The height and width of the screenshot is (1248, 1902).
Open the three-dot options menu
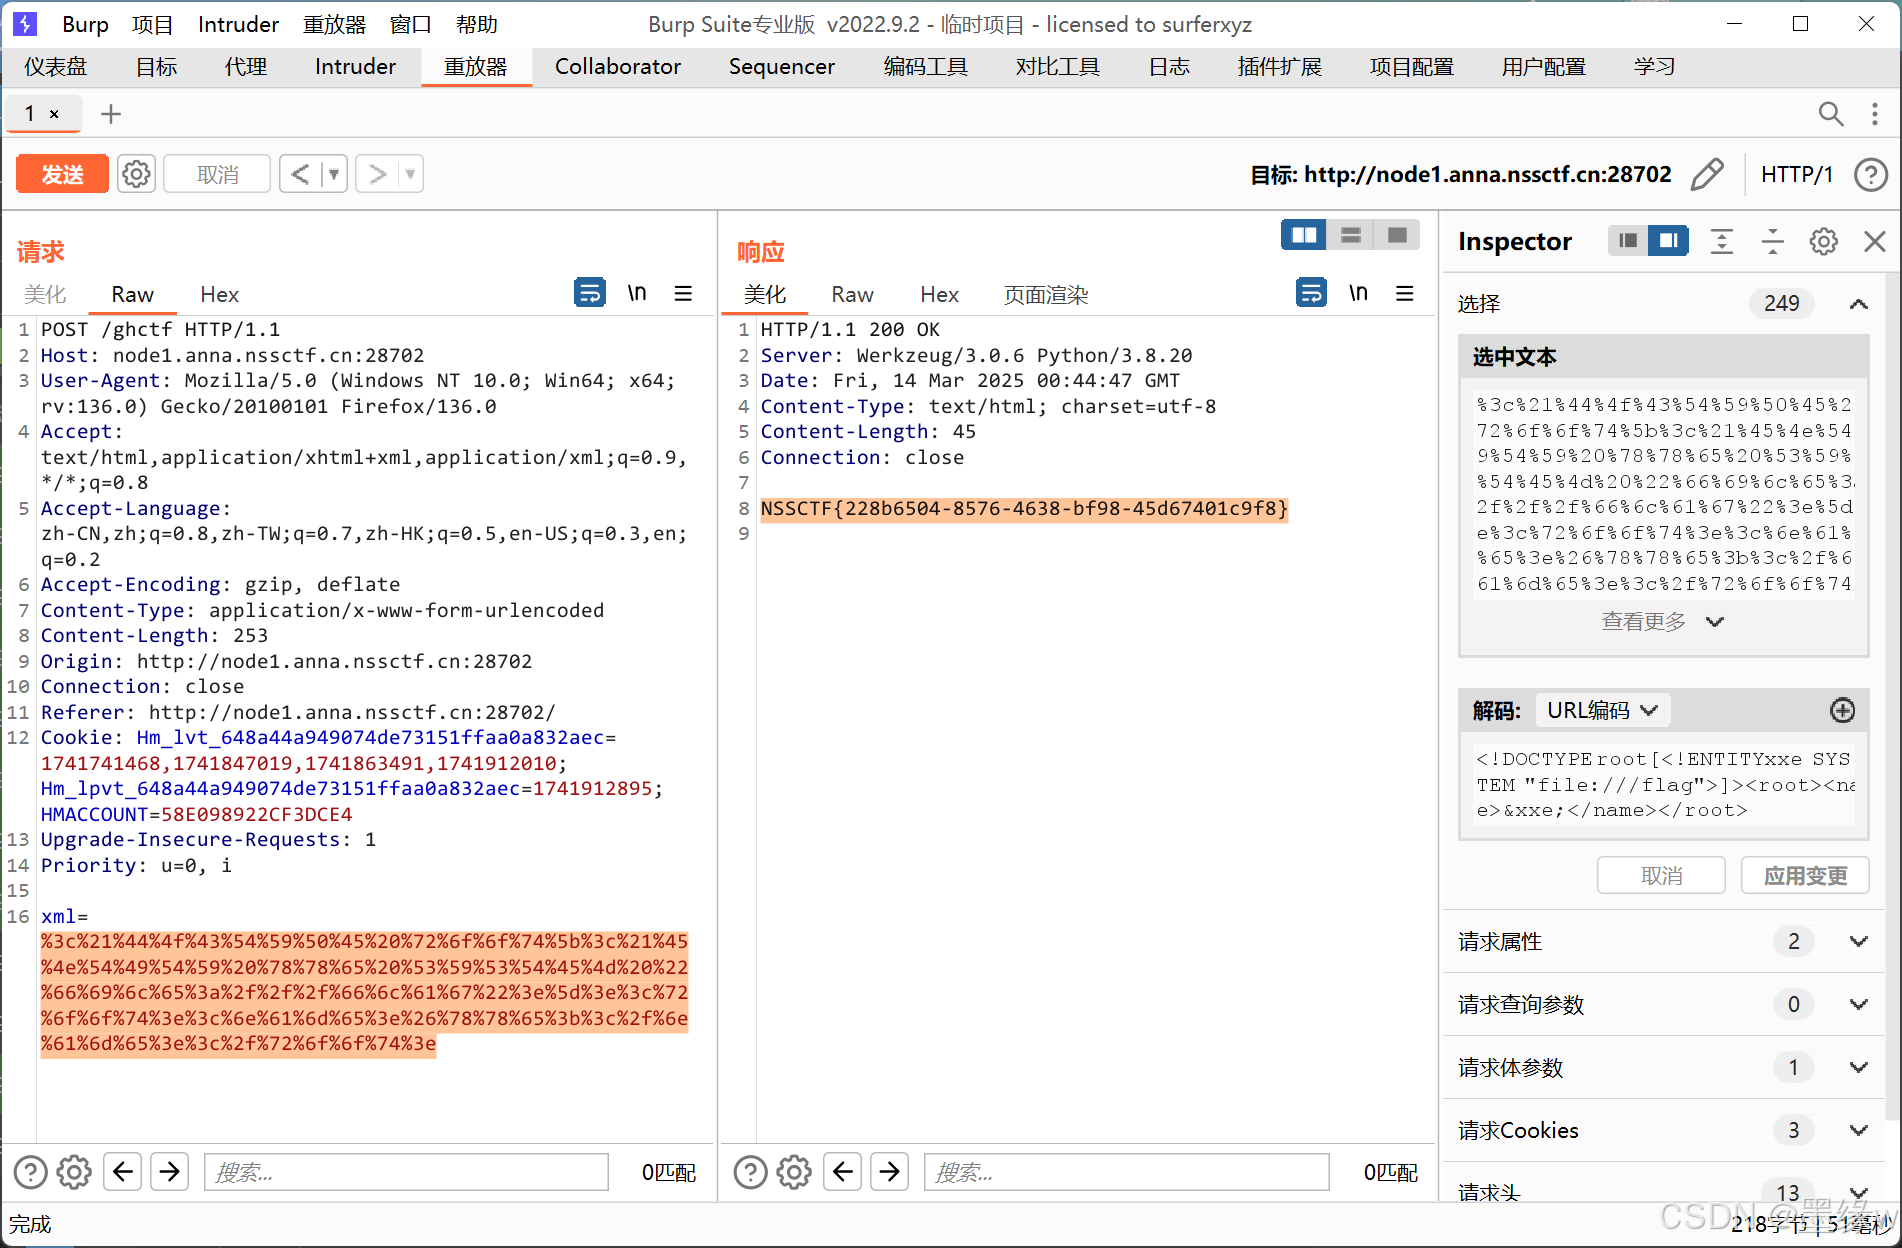coord(1874,114)
